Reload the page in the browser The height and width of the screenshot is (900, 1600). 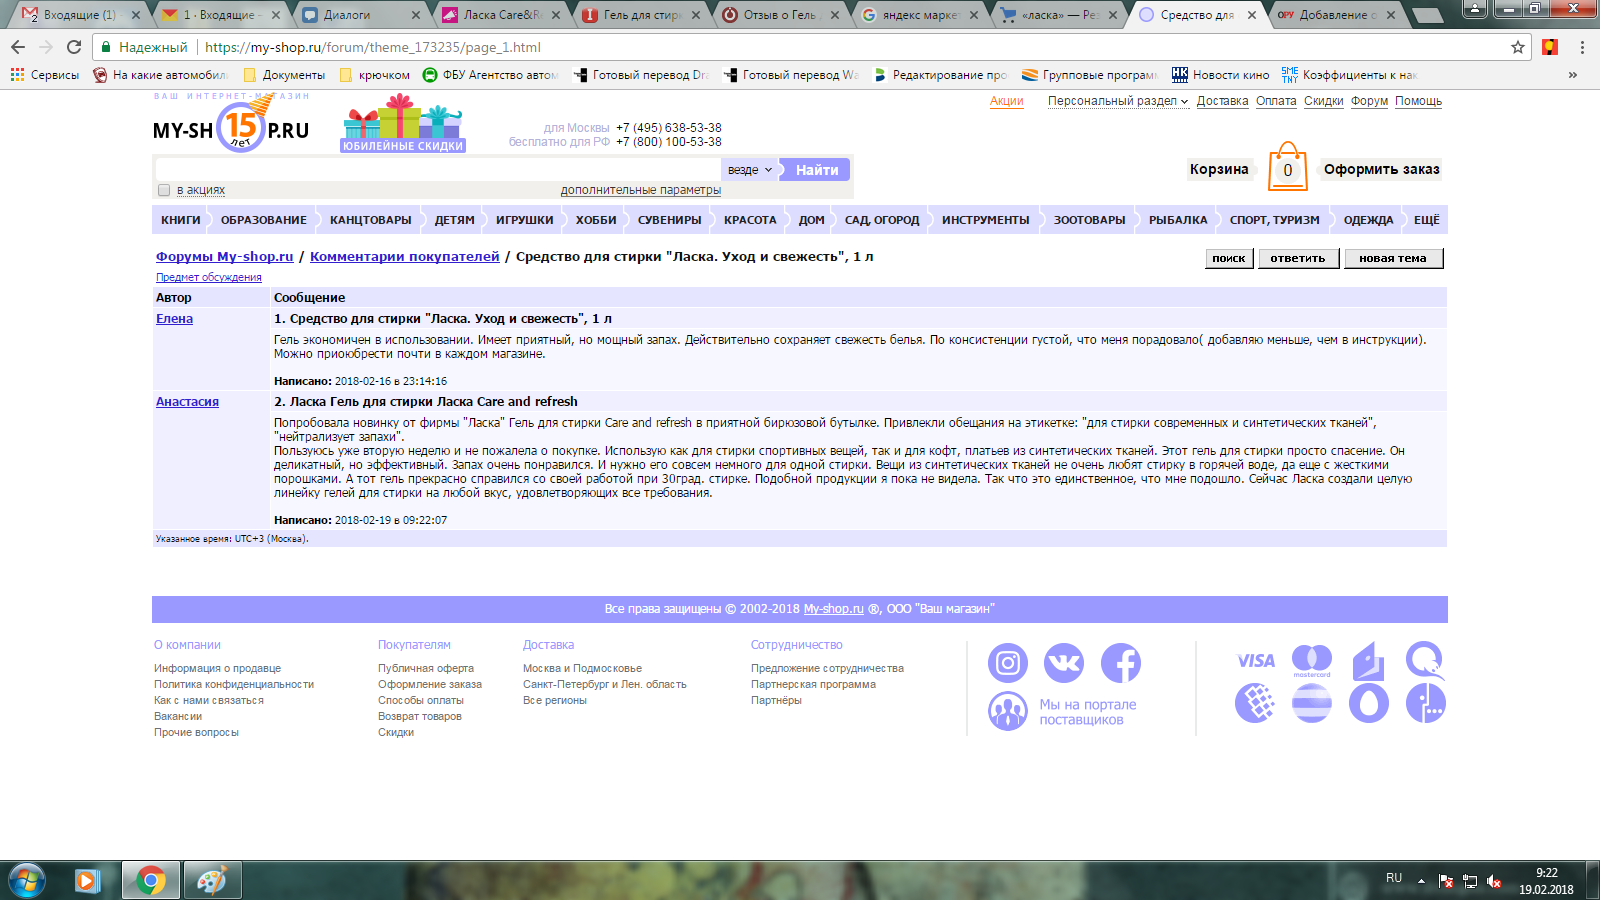[74, 47]
